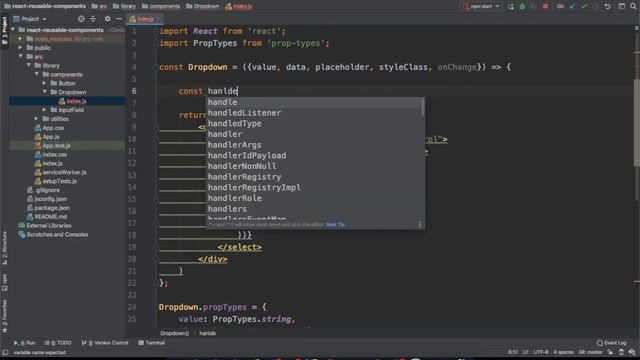Collapse the src folder
This screenshot has height=360, width=640.
tap(20, 57)
